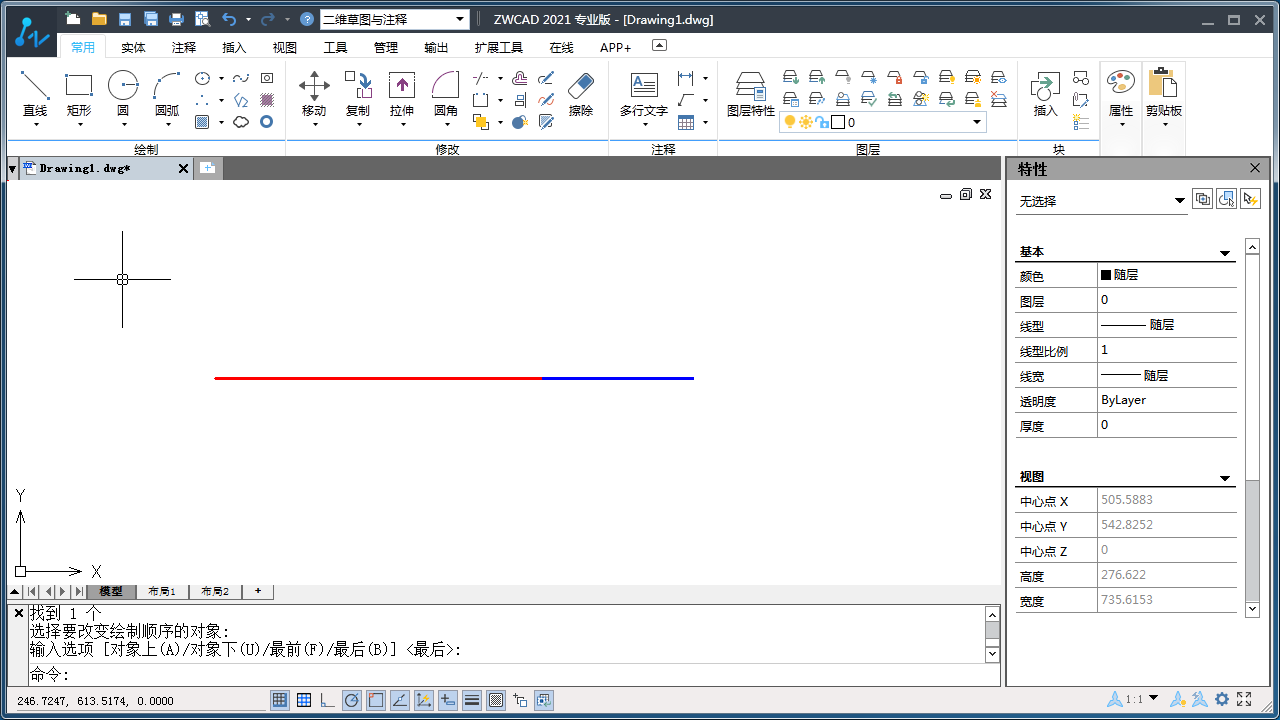Open 图层特性 layer properties manager
The height and width of the screenshot is (720, 1280).
pos(750,93)
